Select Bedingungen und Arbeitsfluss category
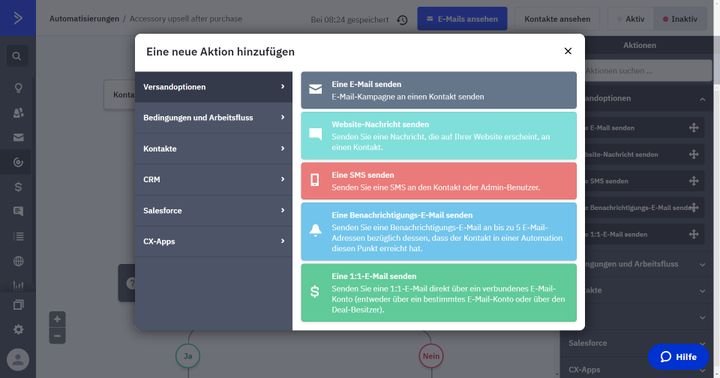 (x=214, y=118)
